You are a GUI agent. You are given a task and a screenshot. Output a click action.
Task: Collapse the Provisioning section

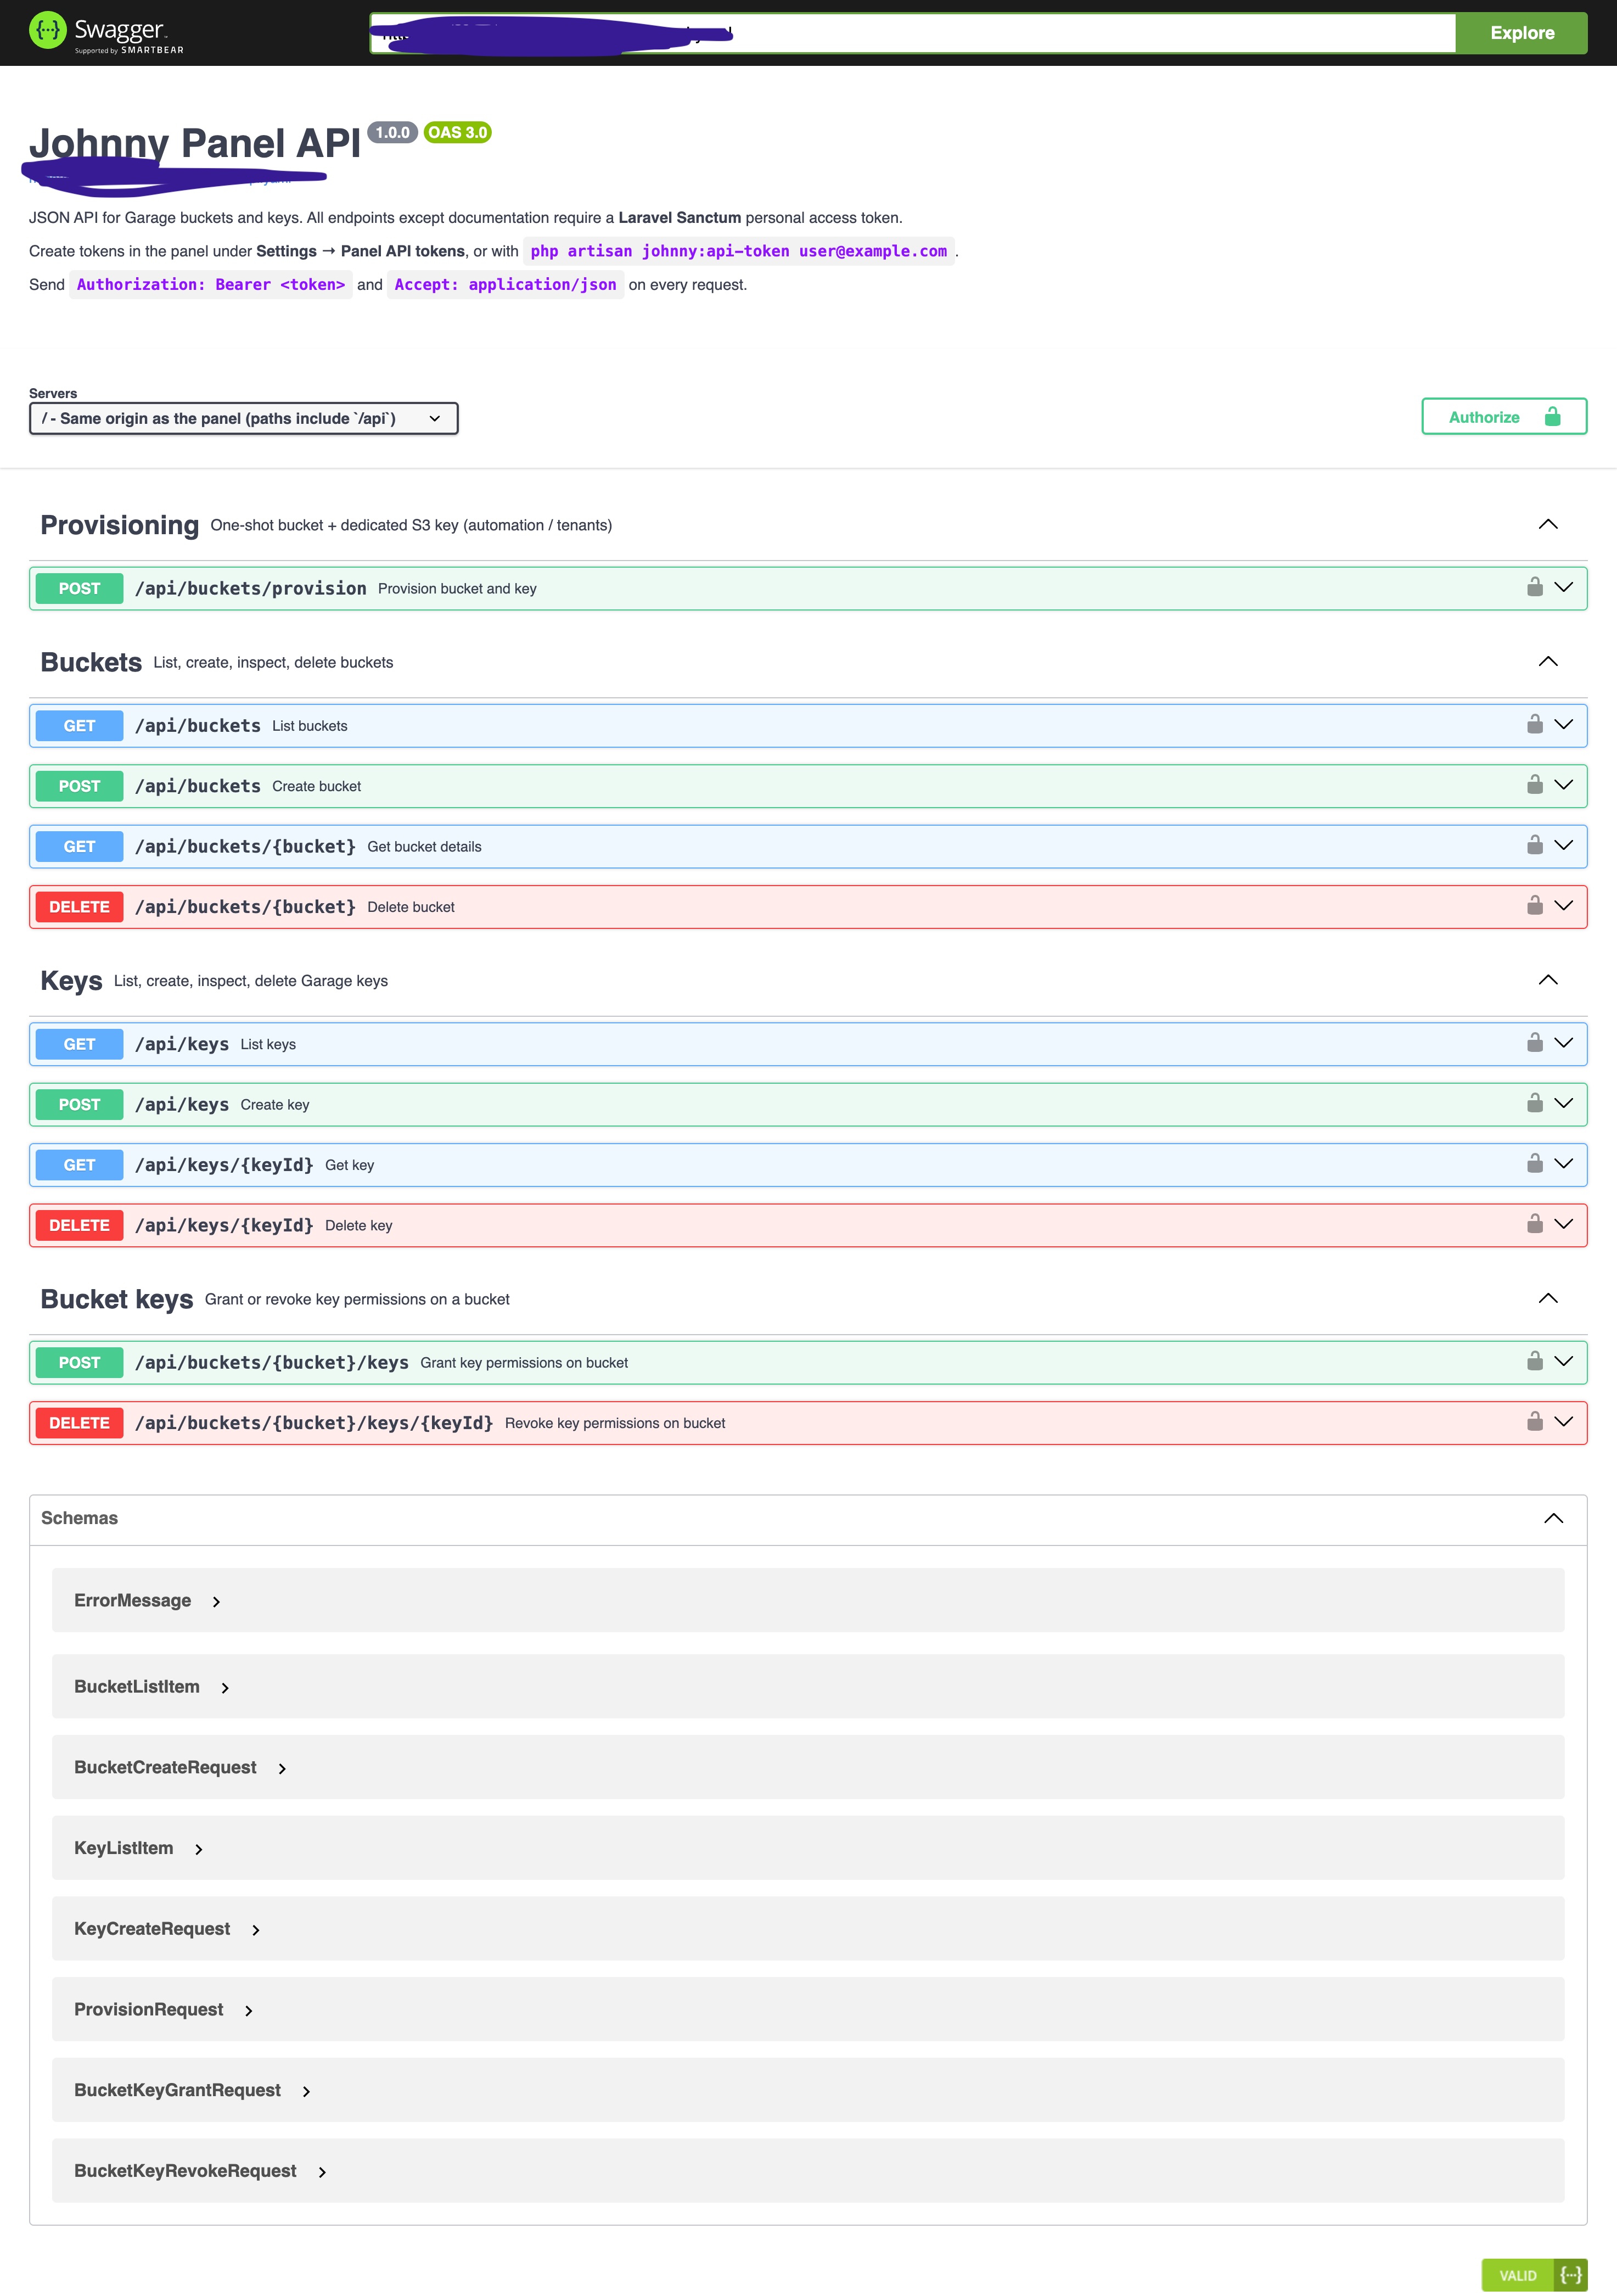tap(1548, 524)
